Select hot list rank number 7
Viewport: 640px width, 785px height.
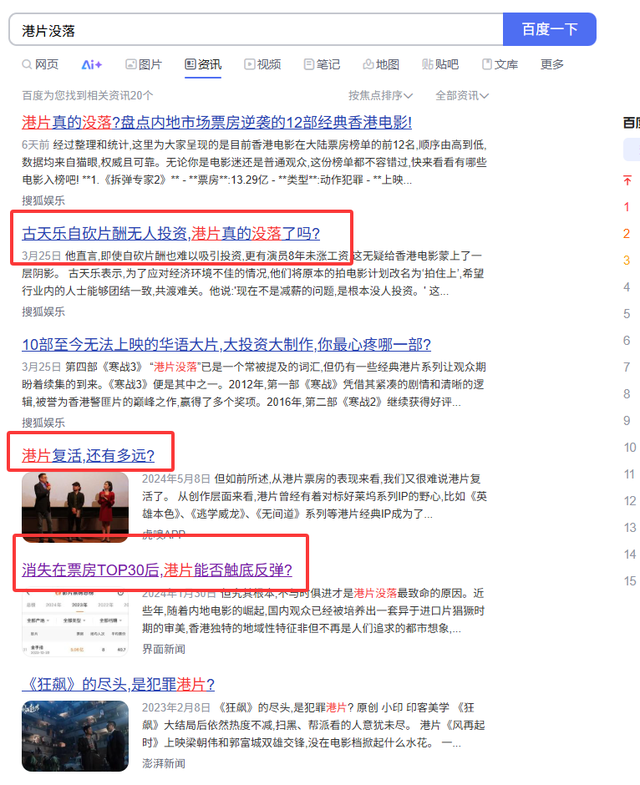point(626,367)
